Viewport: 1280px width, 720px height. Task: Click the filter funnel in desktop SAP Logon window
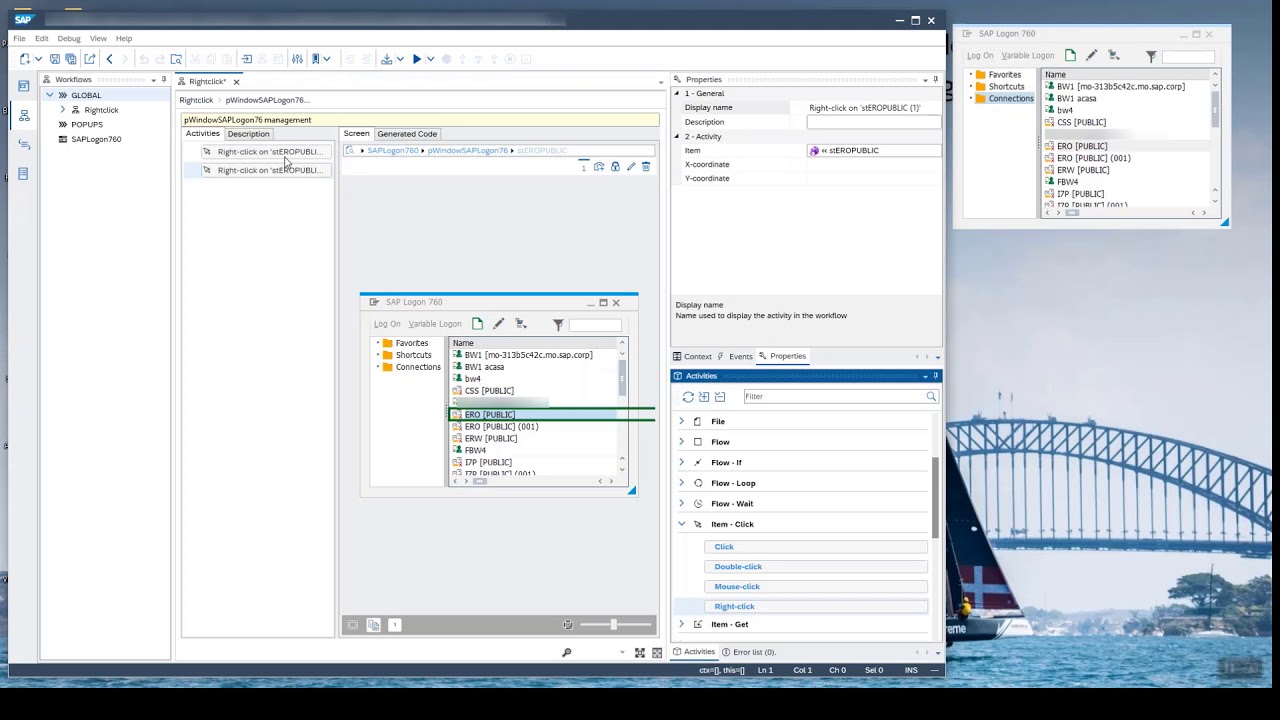[x=1151, y=56]
